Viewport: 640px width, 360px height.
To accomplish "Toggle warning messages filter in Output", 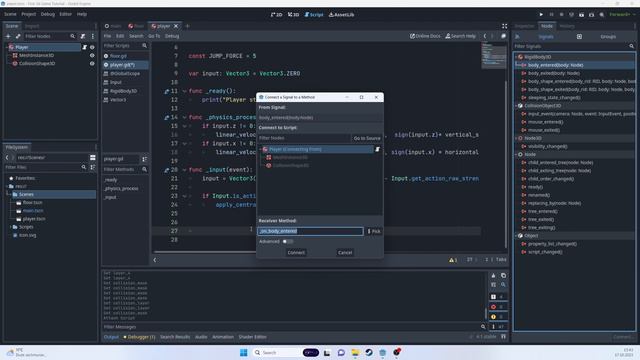I will pyautogui.click(x=498, y=316).
